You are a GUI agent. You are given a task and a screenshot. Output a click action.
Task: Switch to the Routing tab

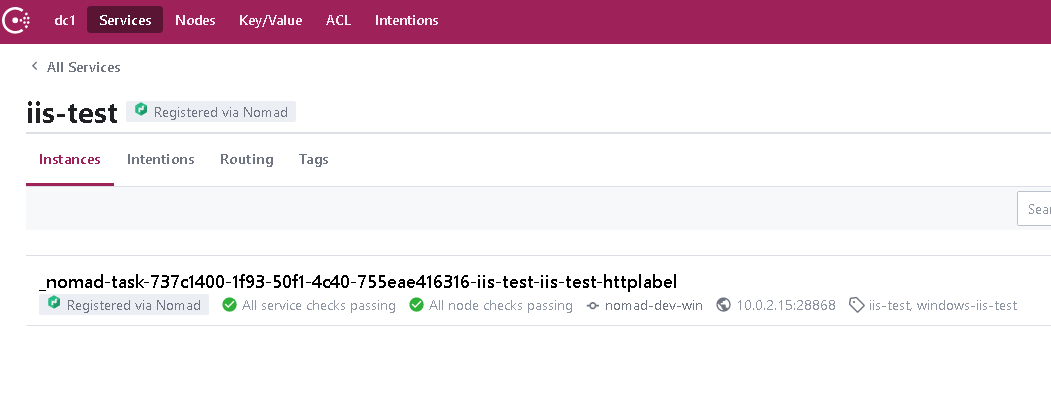[x=246, y=159]
